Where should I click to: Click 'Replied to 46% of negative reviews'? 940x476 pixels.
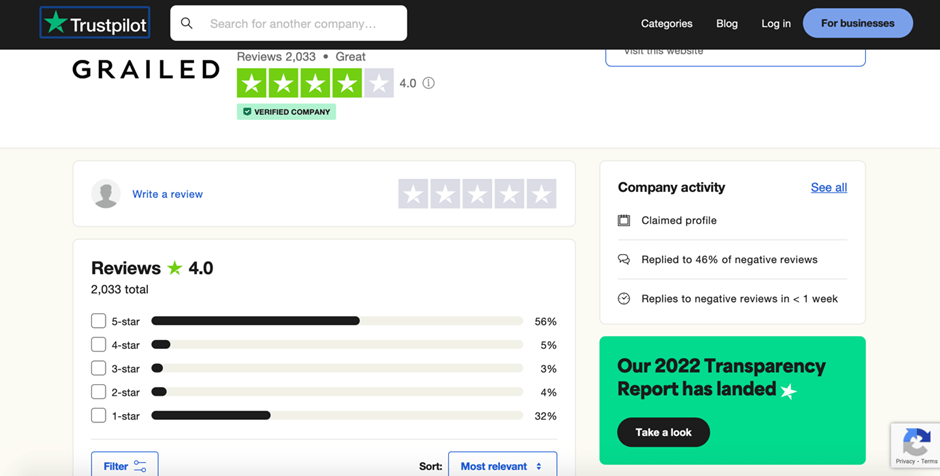click(x=729, y=260)
